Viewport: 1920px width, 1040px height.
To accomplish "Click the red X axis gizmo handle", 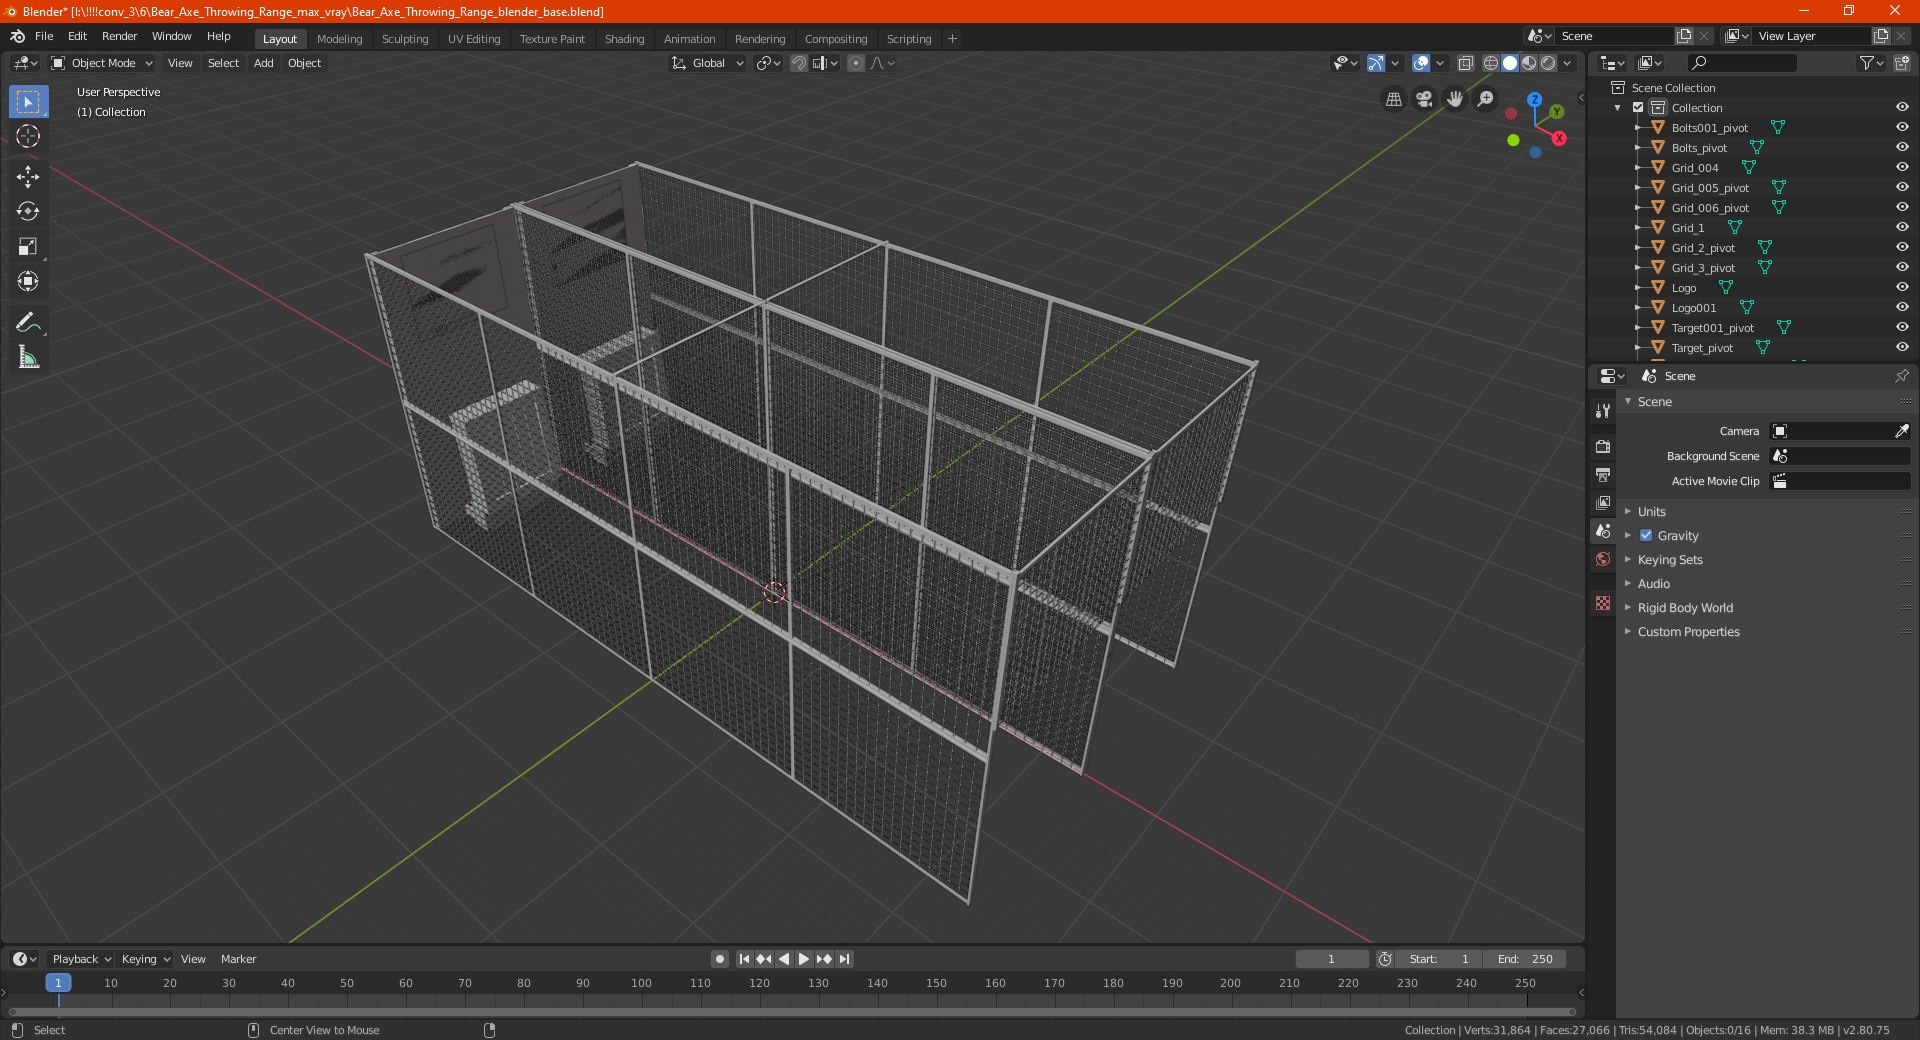I will 1559,138.
